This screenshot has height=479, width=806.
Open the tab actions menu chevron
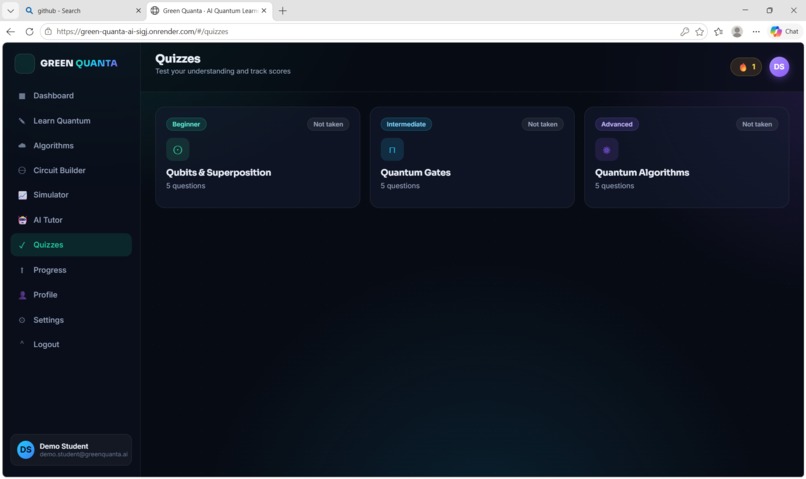(10, 10)
